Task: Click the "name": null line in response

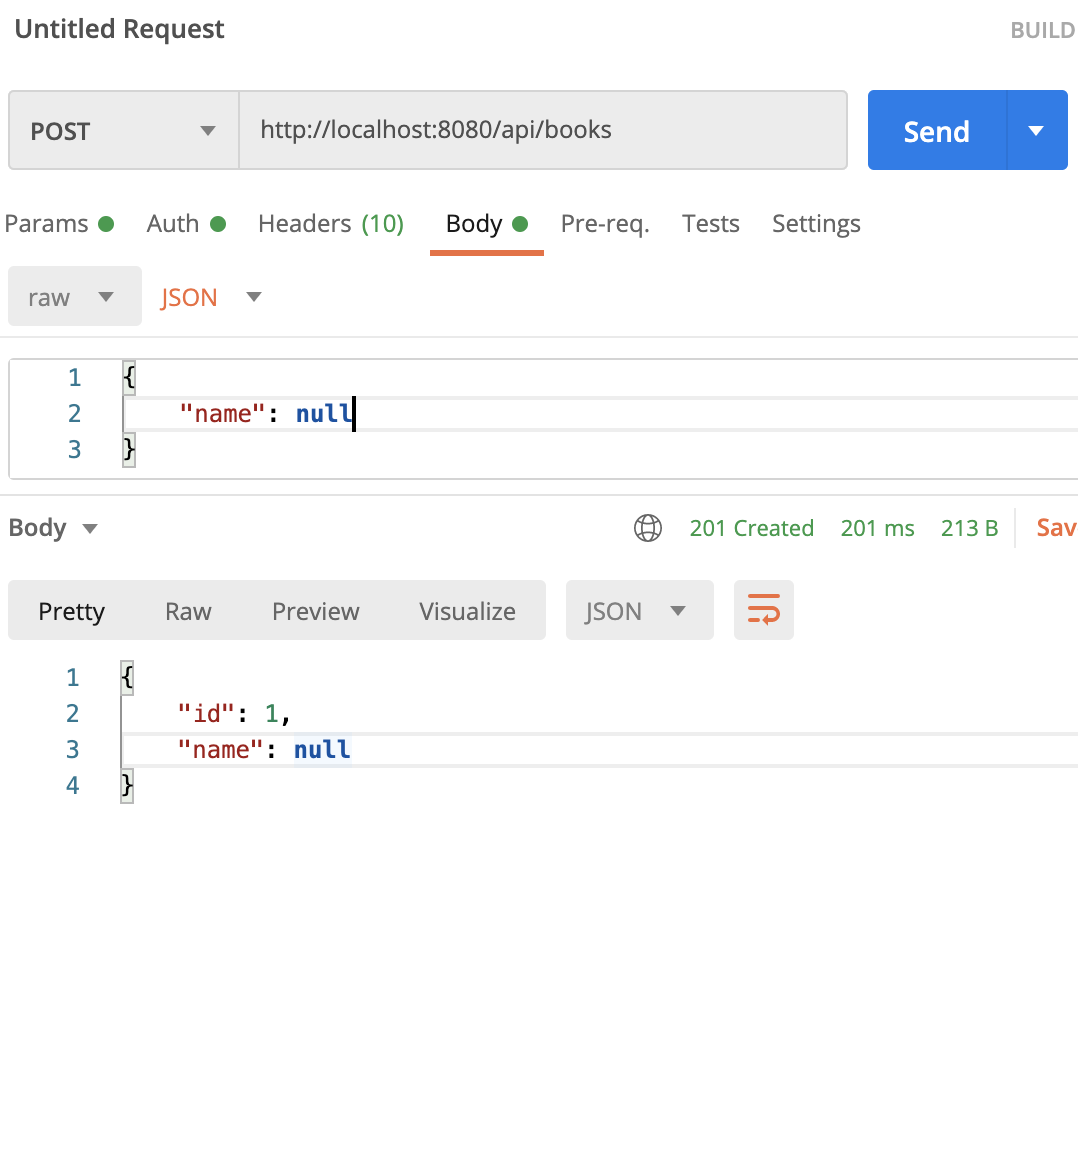Action: 598,749
